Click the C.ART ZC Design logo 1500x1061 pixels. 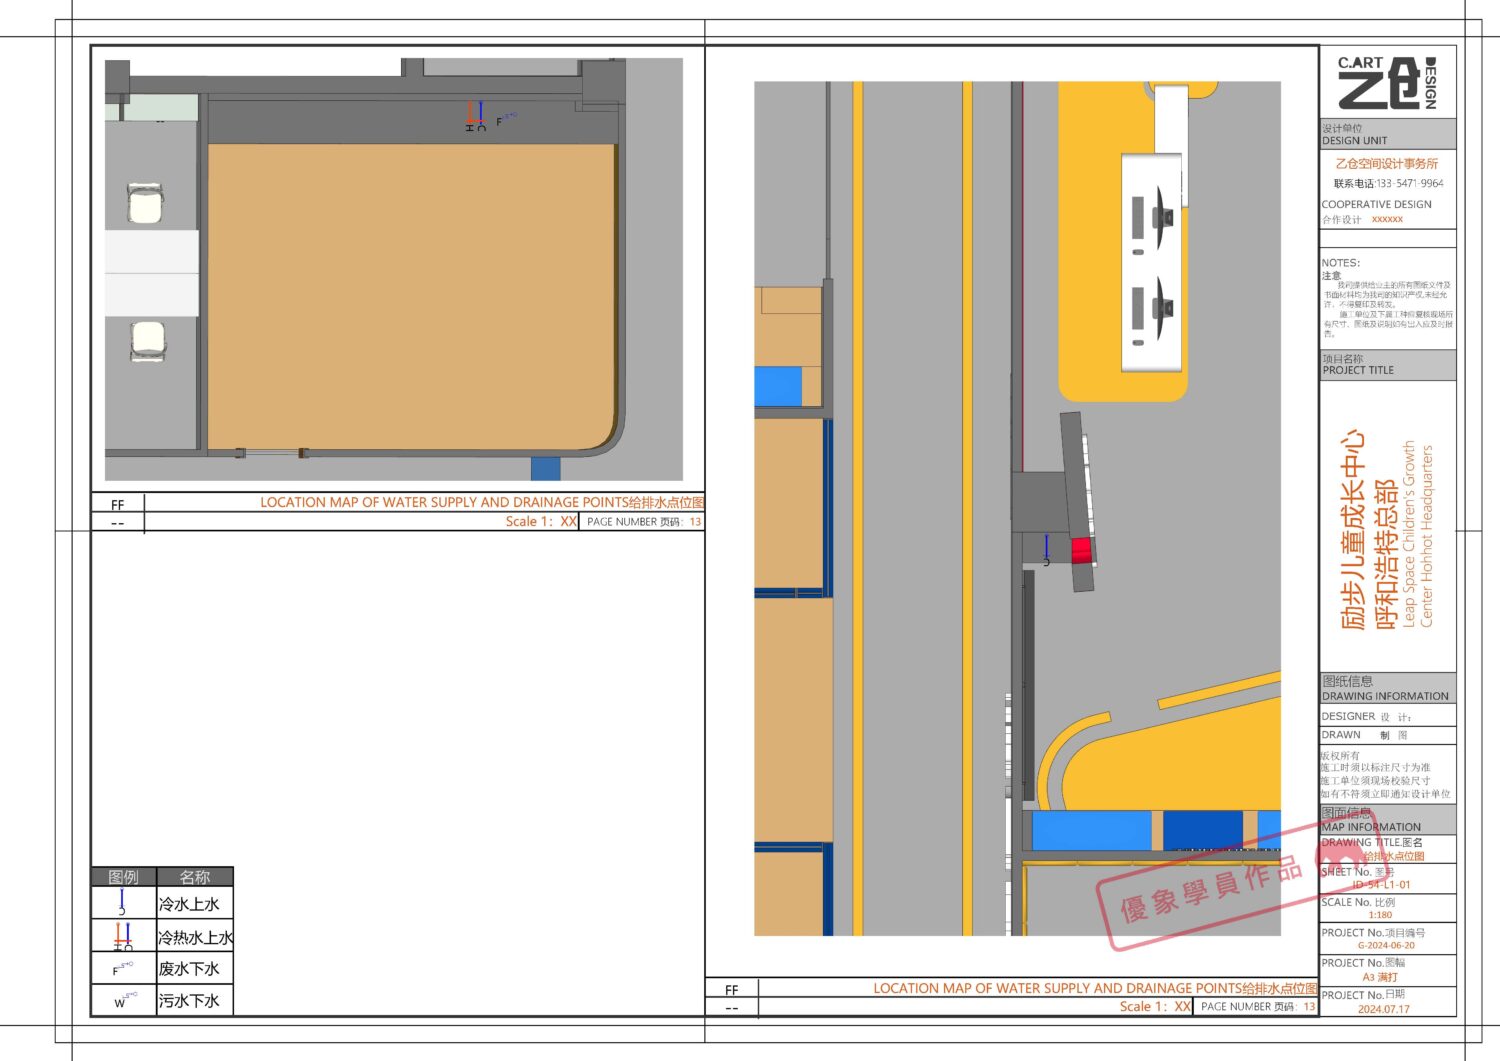click(1386, 83)
